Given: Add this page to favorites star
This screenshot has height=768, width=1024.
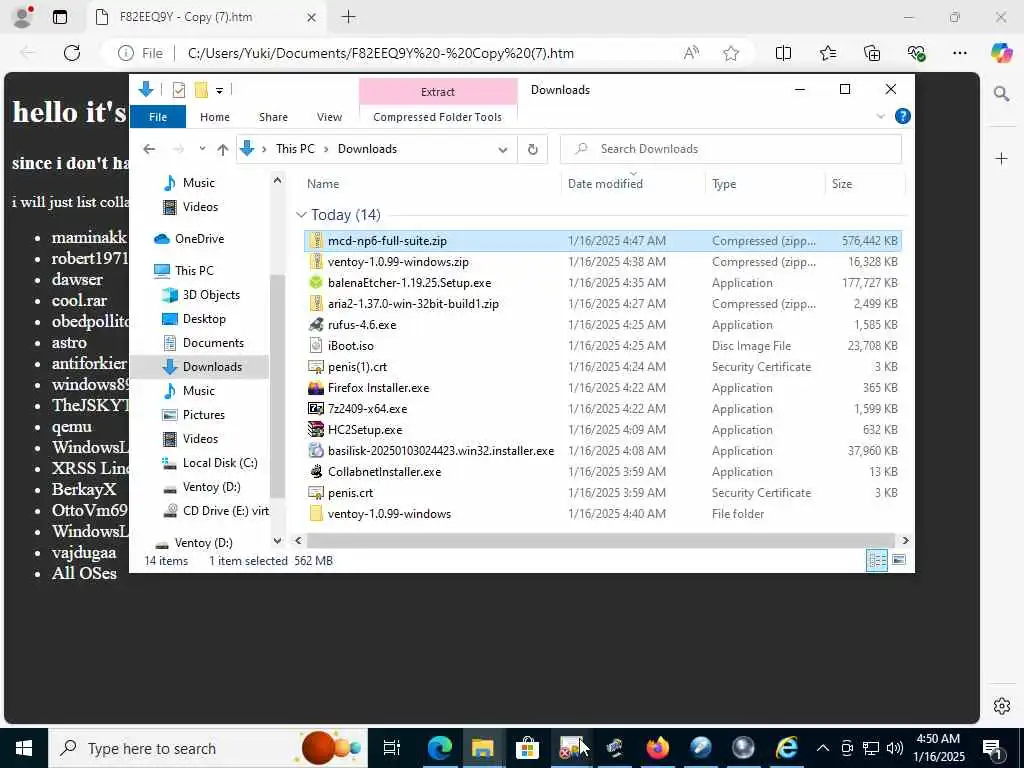Looking at the screenshot, I should click(x=731, y=53).
